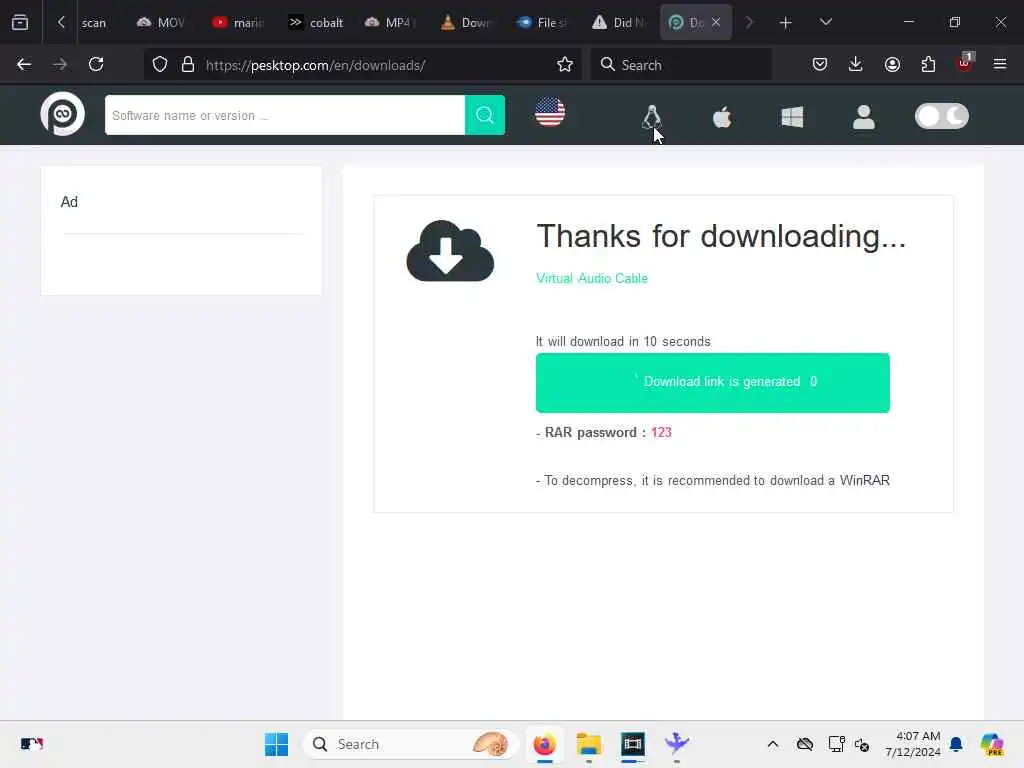Reload the page with the refresh icon

click(96, 65)
